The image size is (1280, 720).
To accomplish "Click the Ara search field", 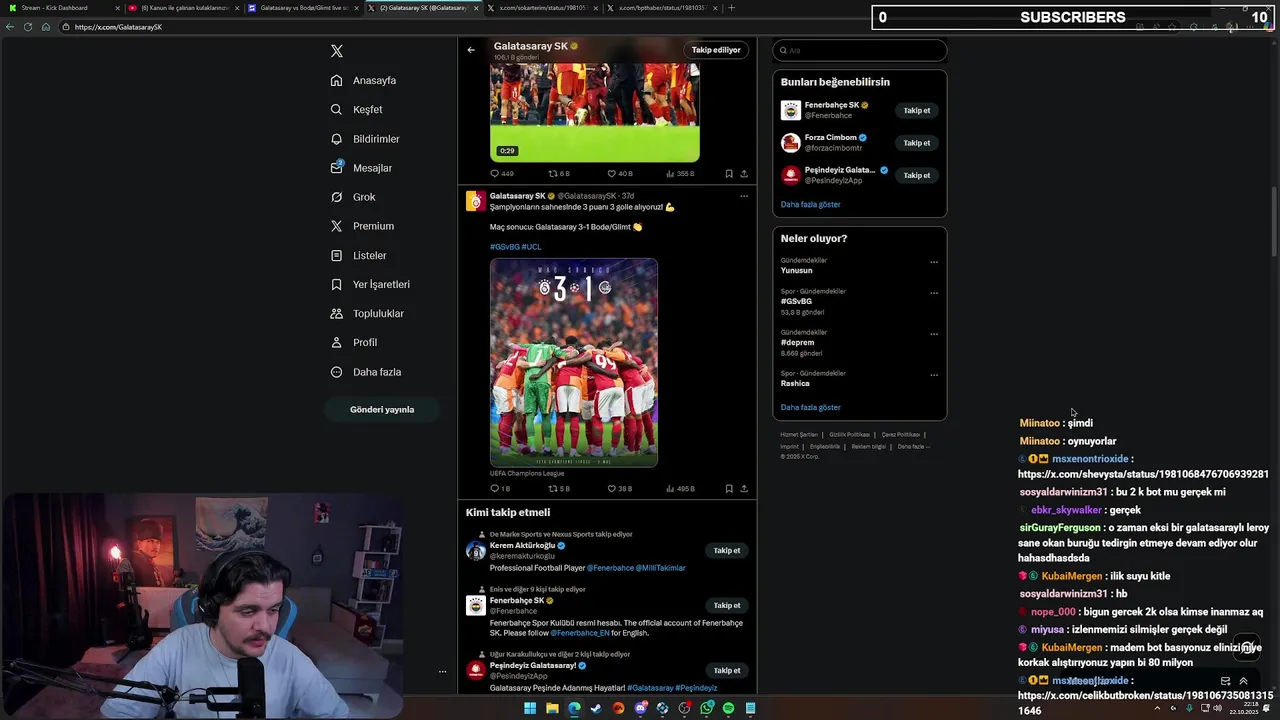I will [x=860, y=50].
